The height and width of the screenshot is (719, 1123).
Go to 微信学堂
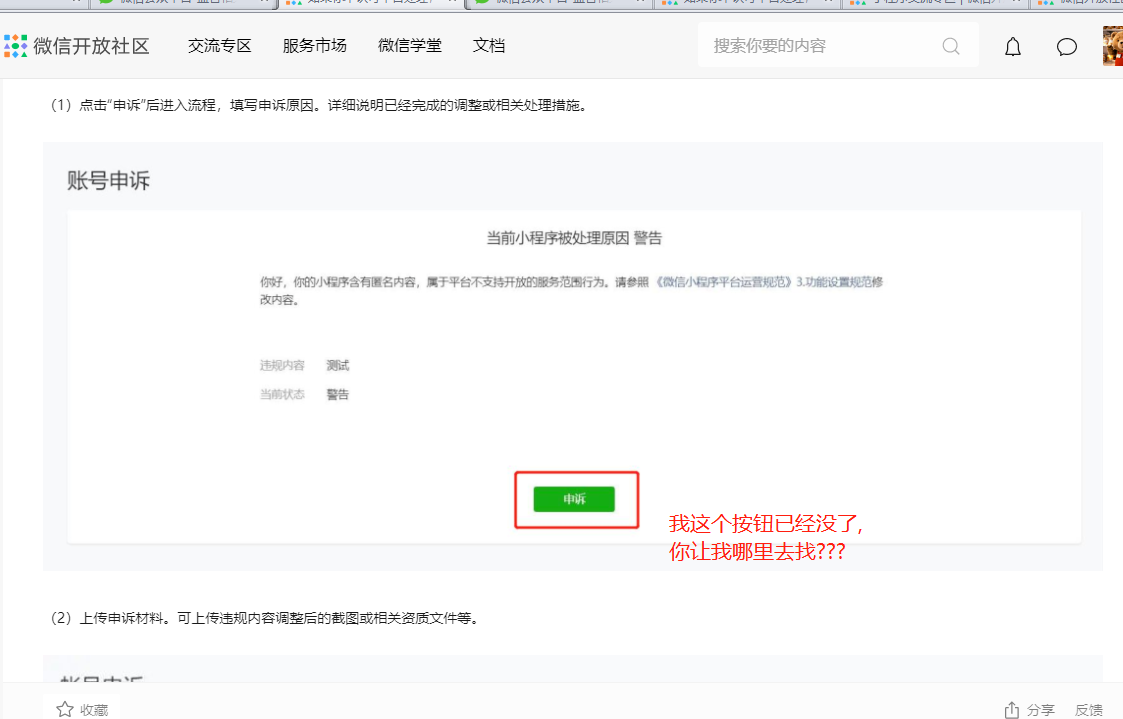pyautogui.click(x=410, y=46)
